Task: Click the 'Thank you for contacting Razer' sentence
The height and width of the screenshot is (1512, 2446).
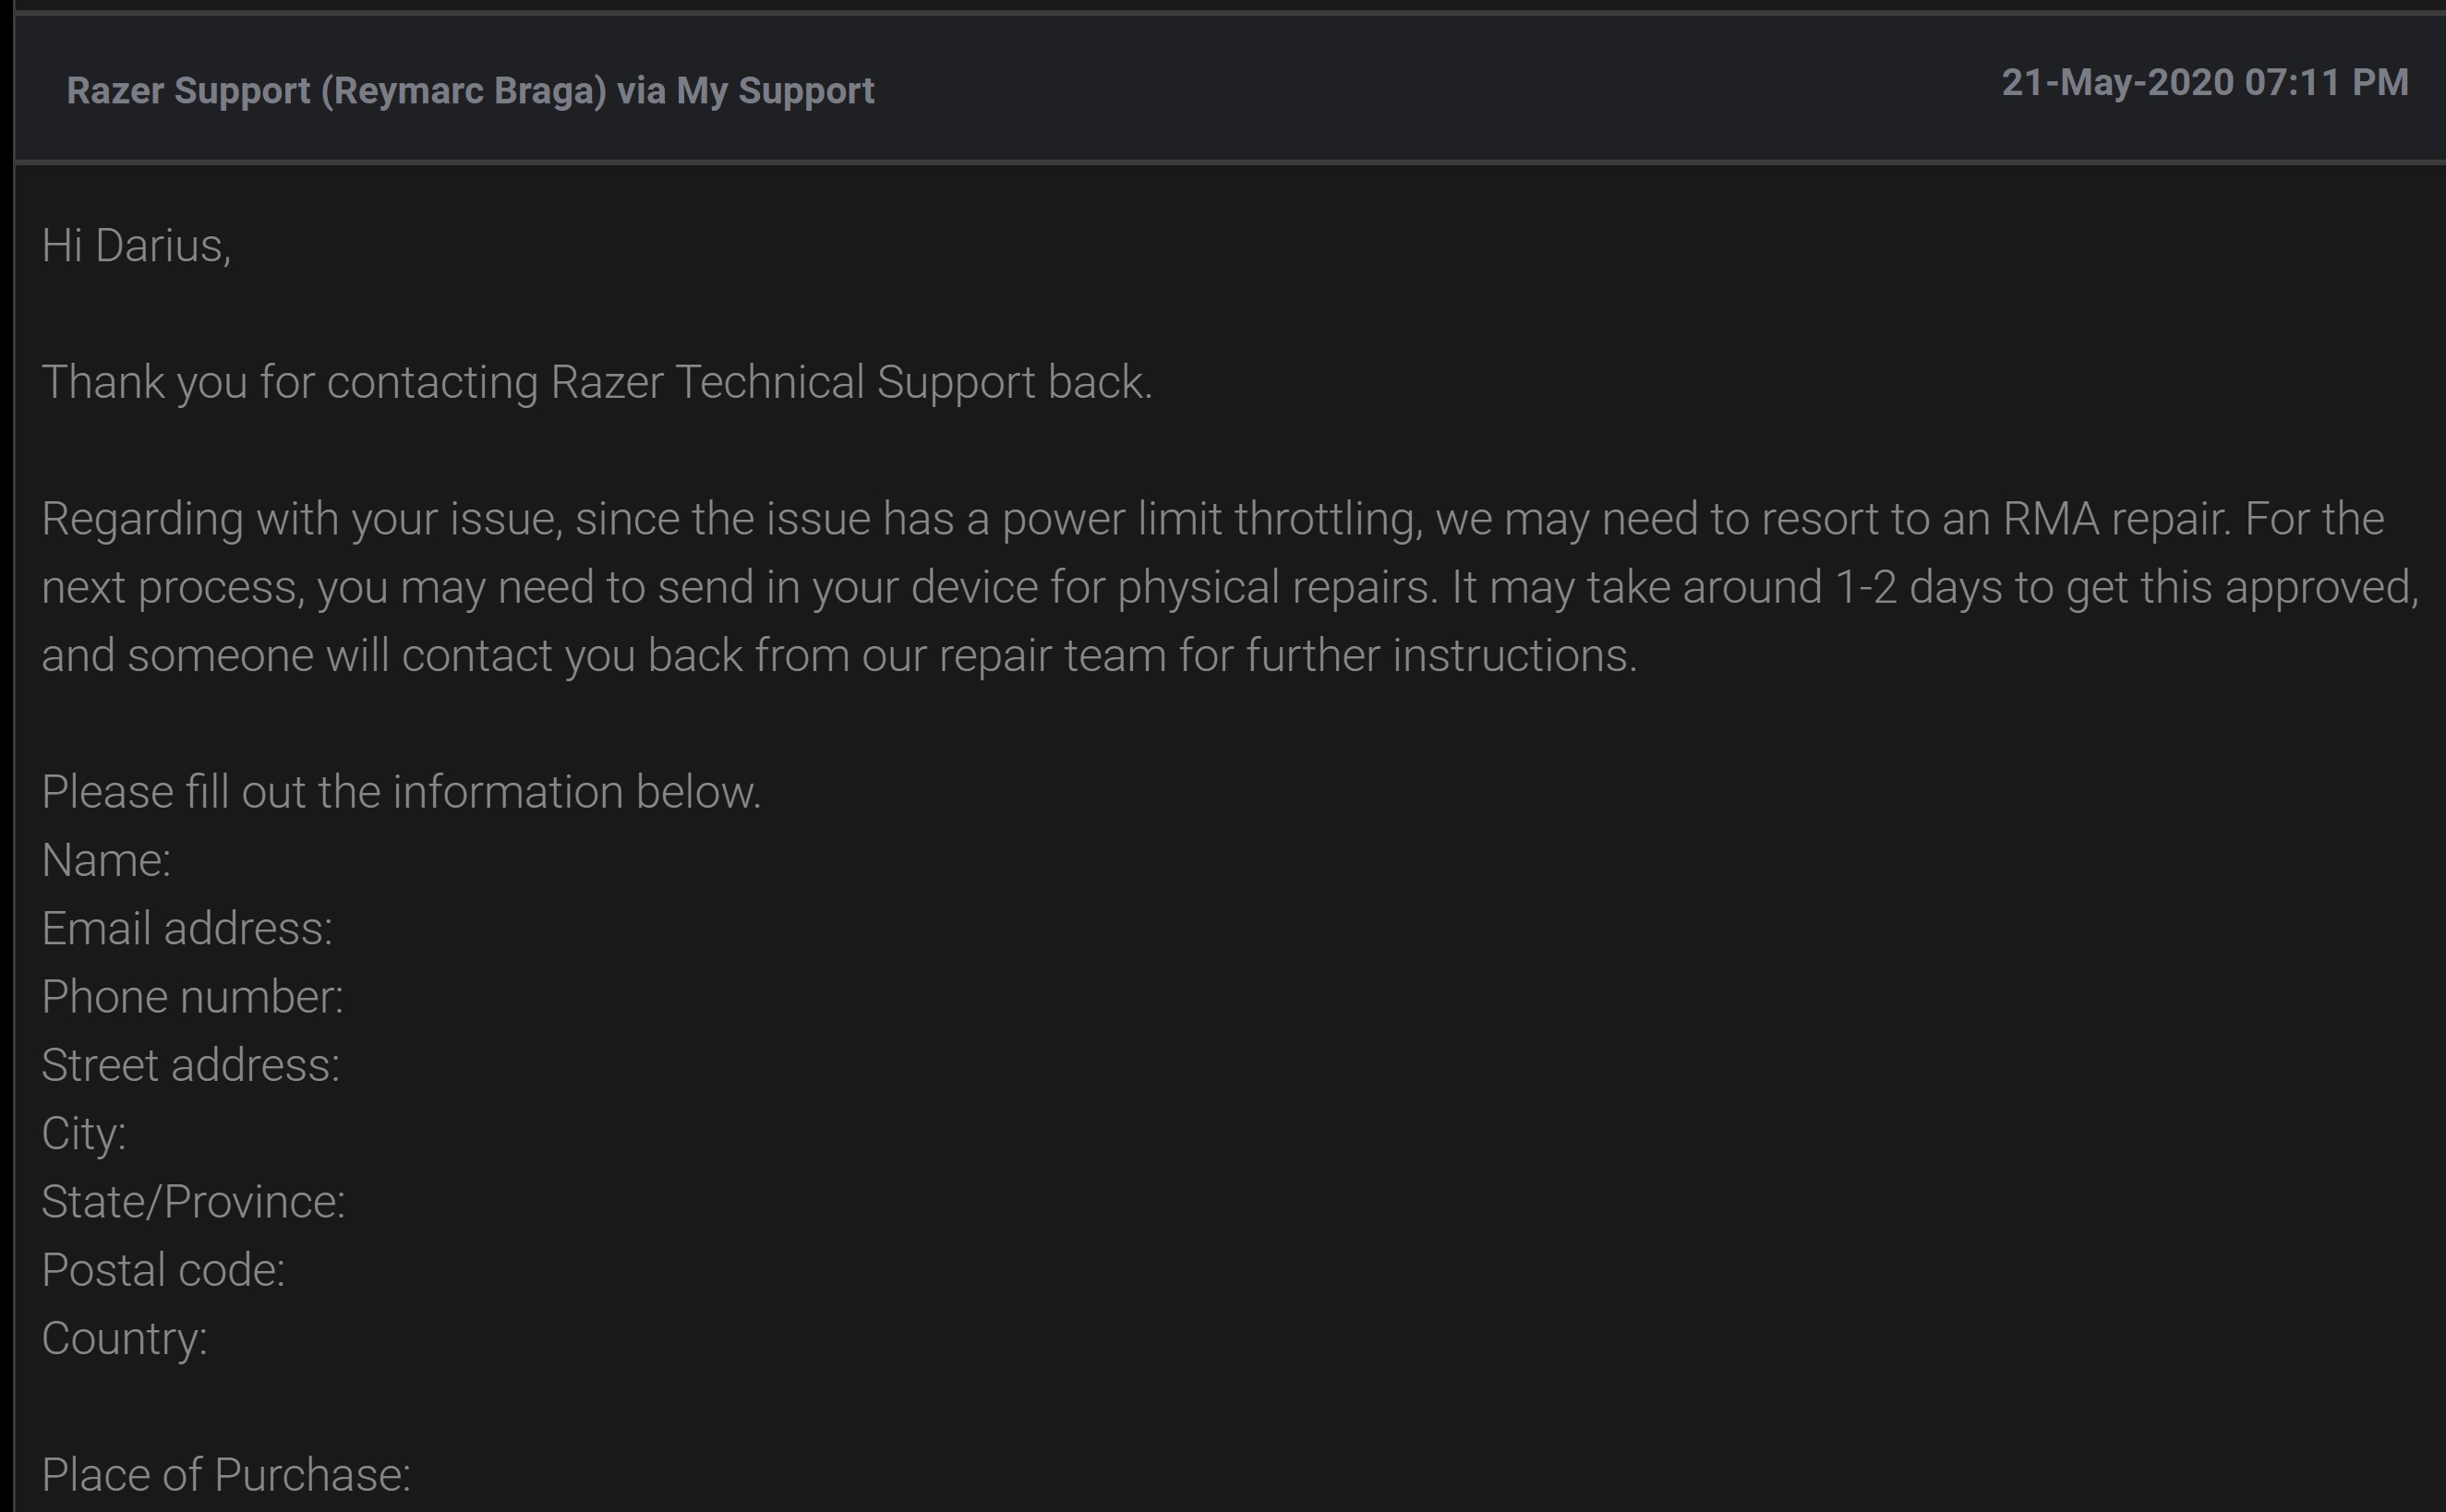Action: click(x=597, y=383)
